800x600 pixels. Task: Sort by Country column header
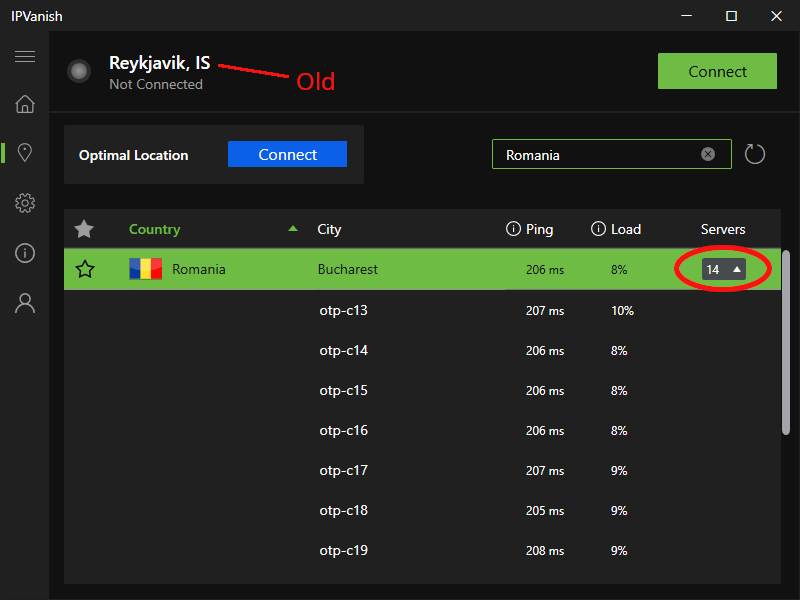[155, 229]
